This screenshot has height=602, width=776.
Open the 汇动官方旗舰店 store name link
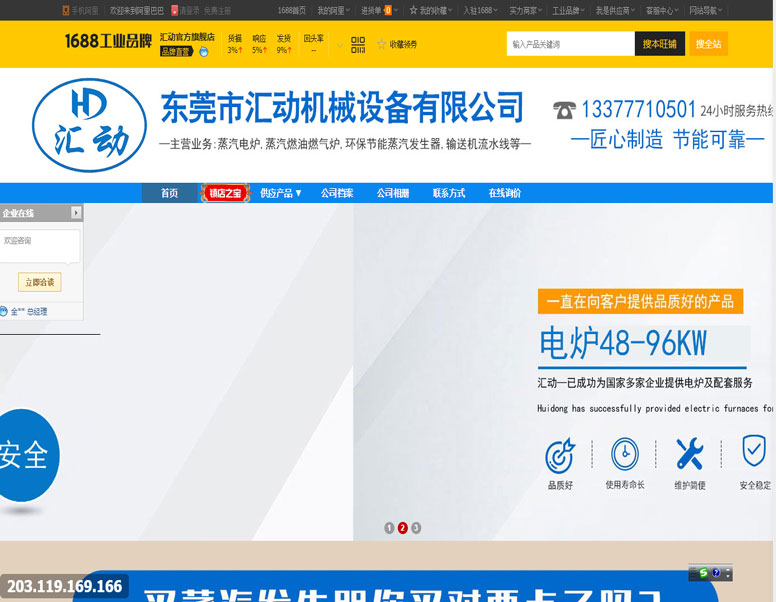(187, 37)
